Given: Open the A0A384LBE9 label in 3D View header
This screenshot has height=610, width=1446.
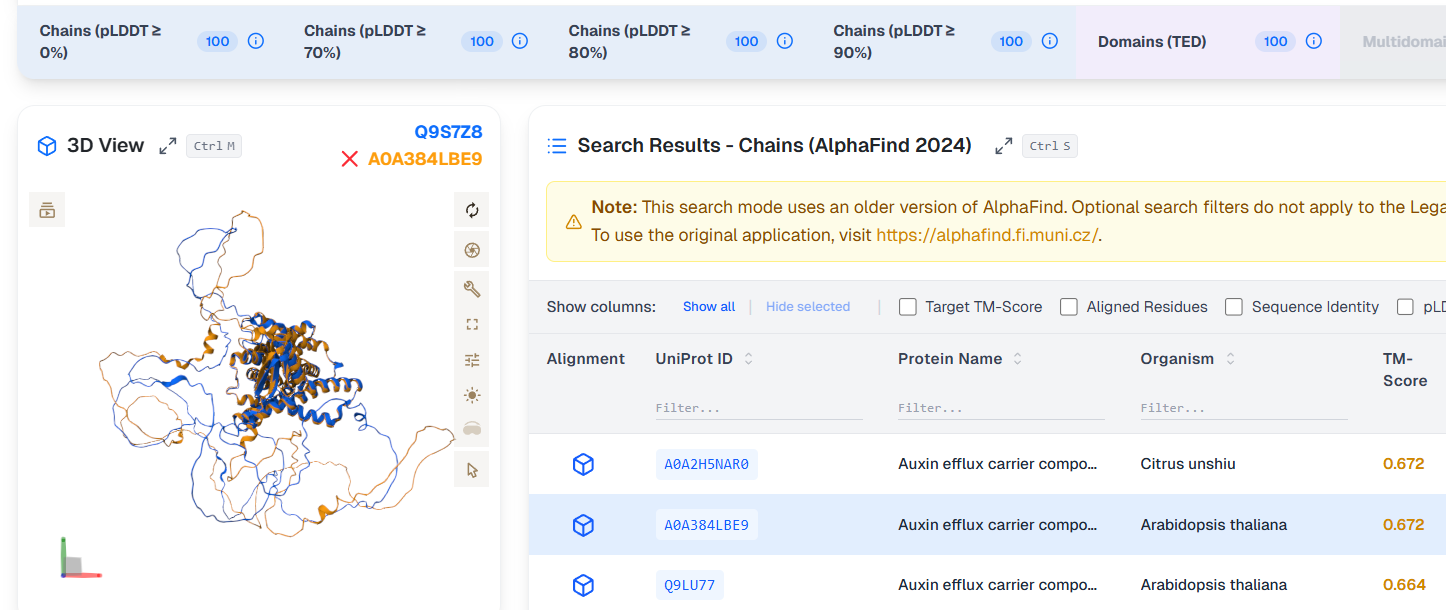Looking at the screenshot, I should [x=425, y=159].
